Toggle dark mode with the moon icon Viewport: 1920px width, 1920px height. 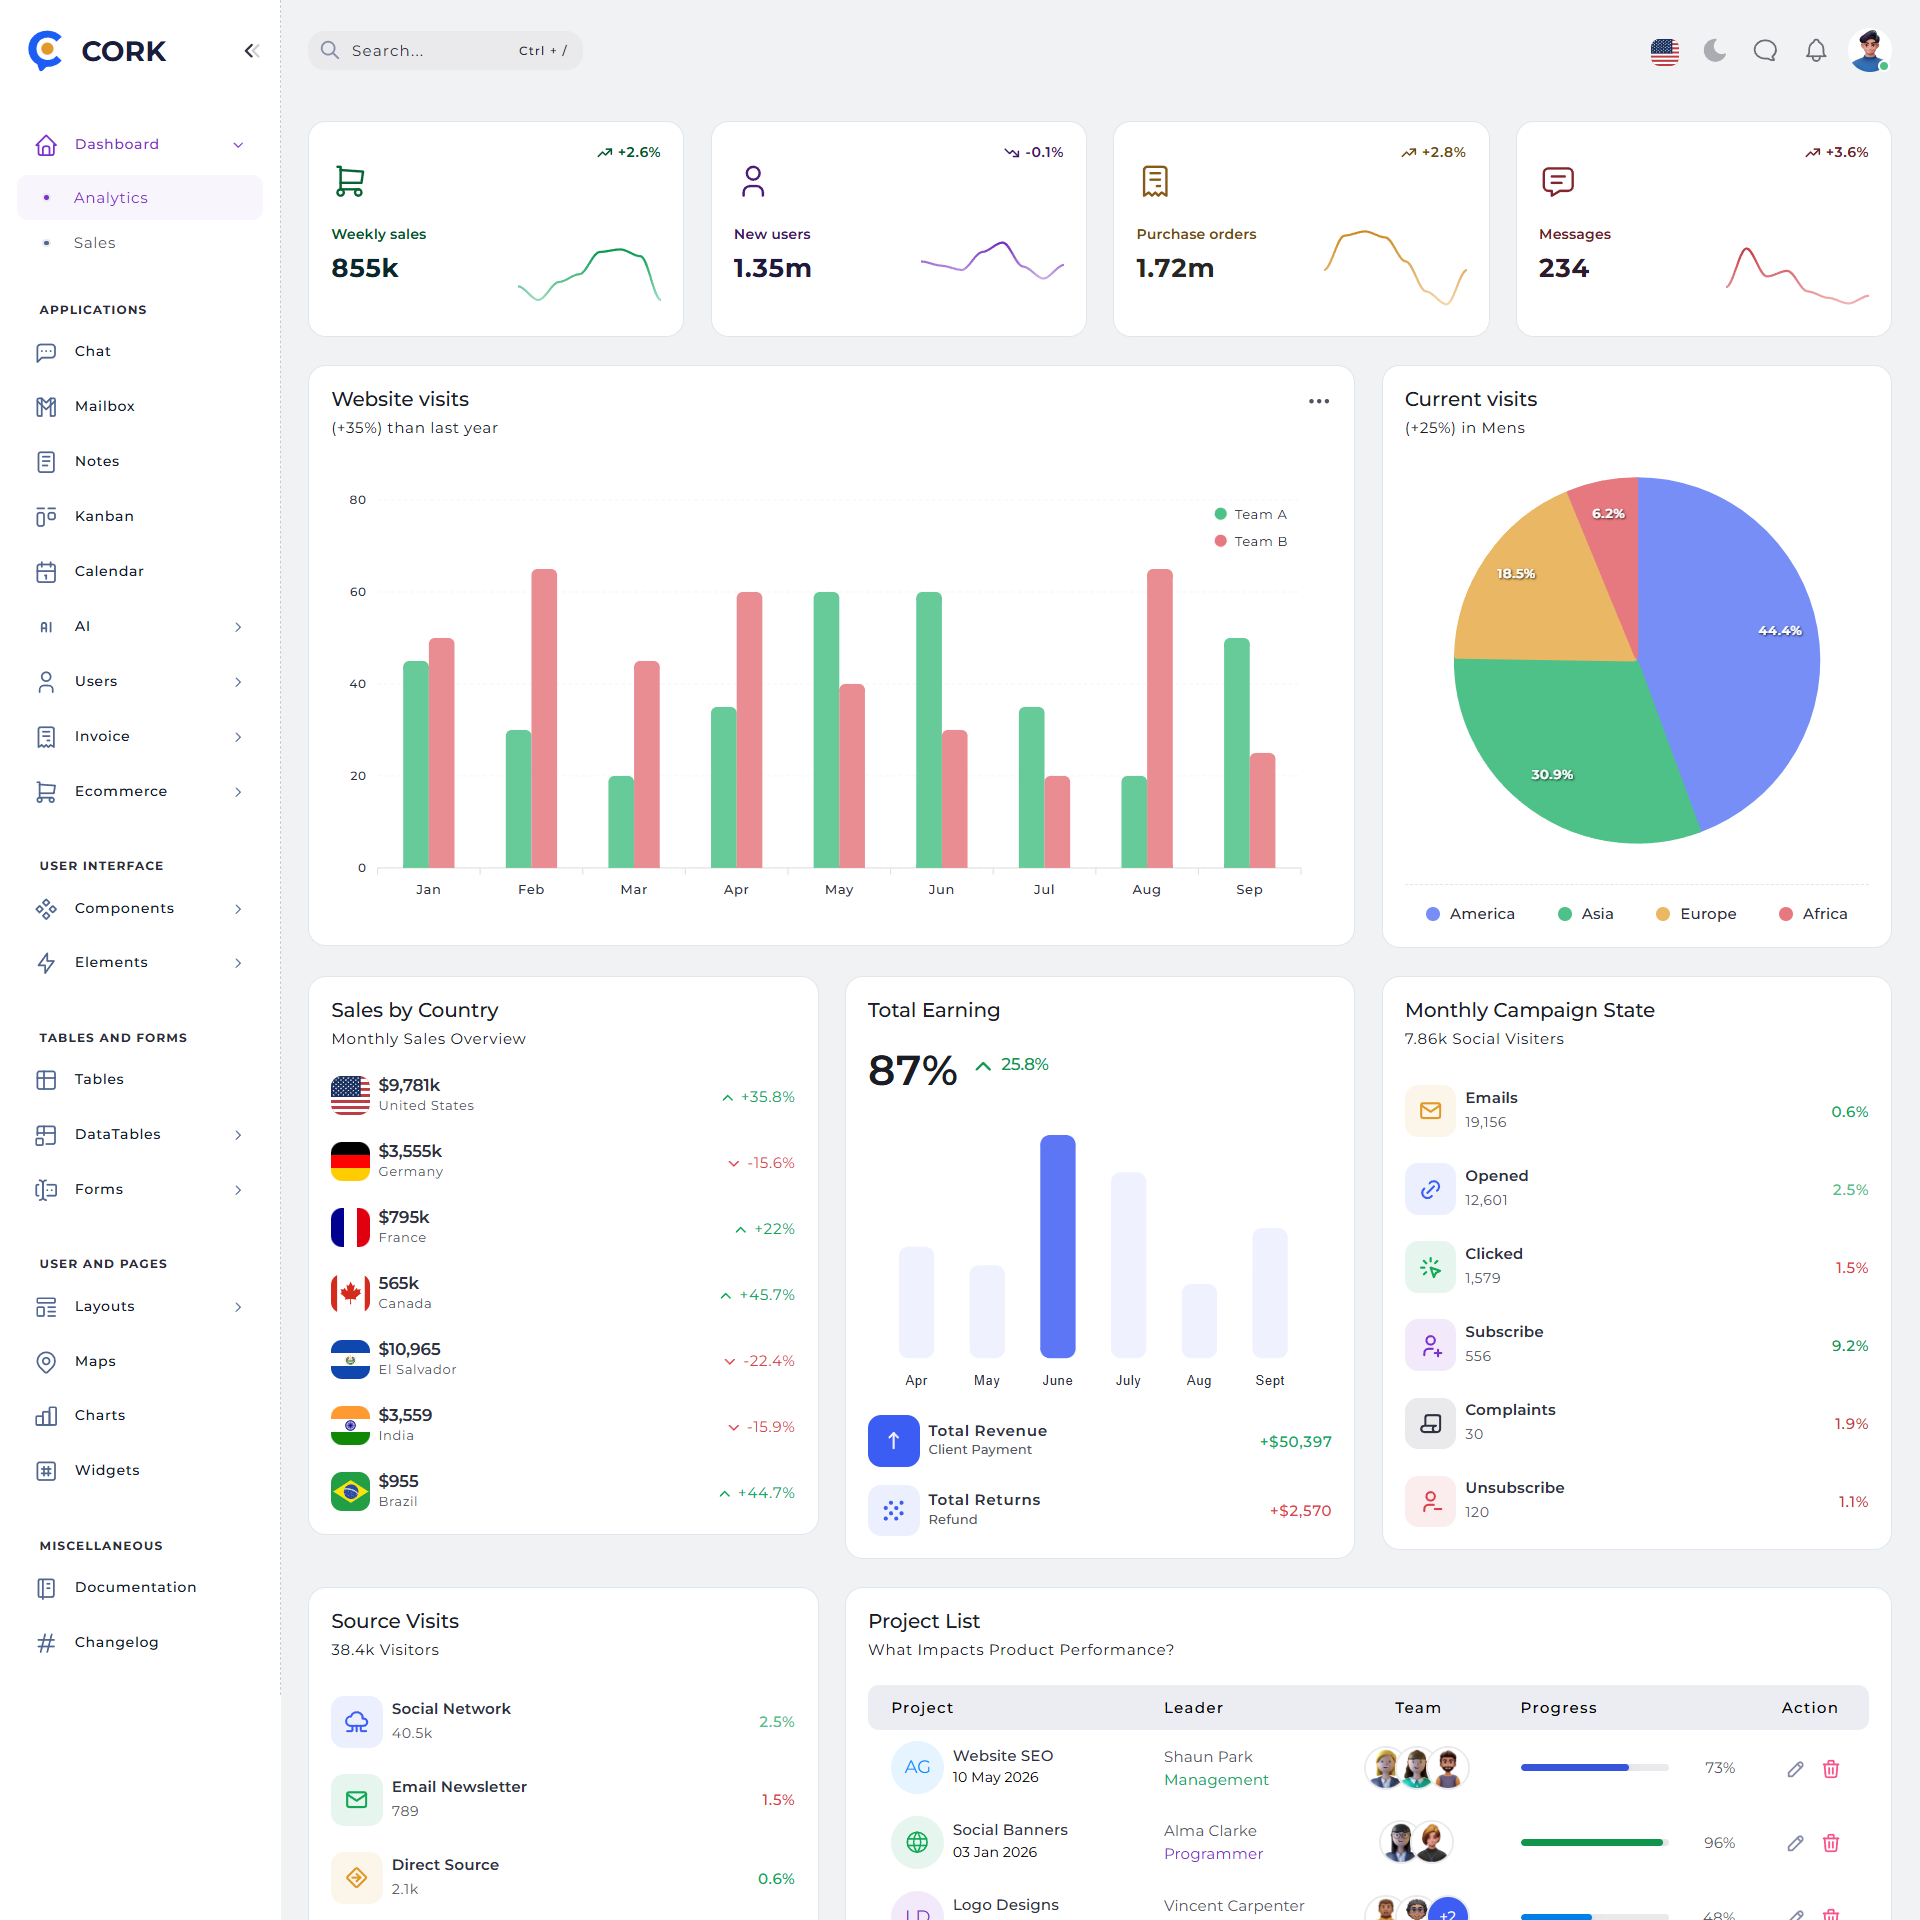1715,50
